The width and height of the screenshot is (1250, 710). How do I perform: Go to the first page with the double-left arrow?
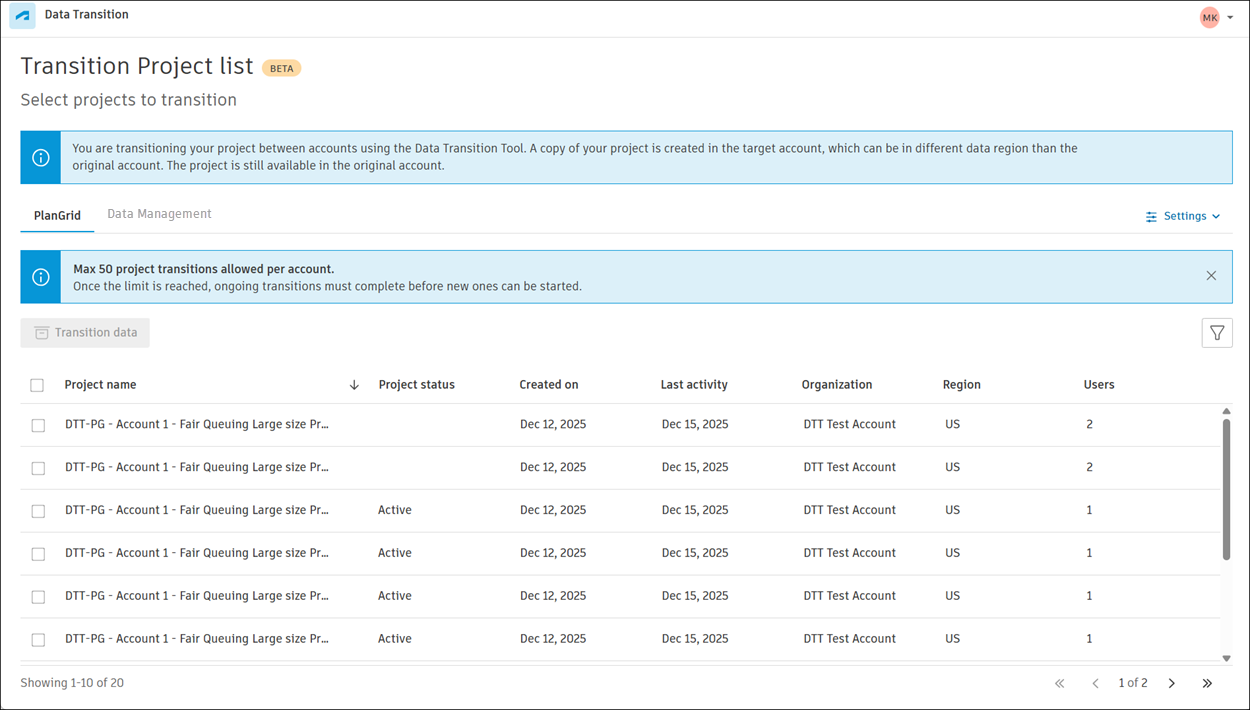click(1060, 684)
